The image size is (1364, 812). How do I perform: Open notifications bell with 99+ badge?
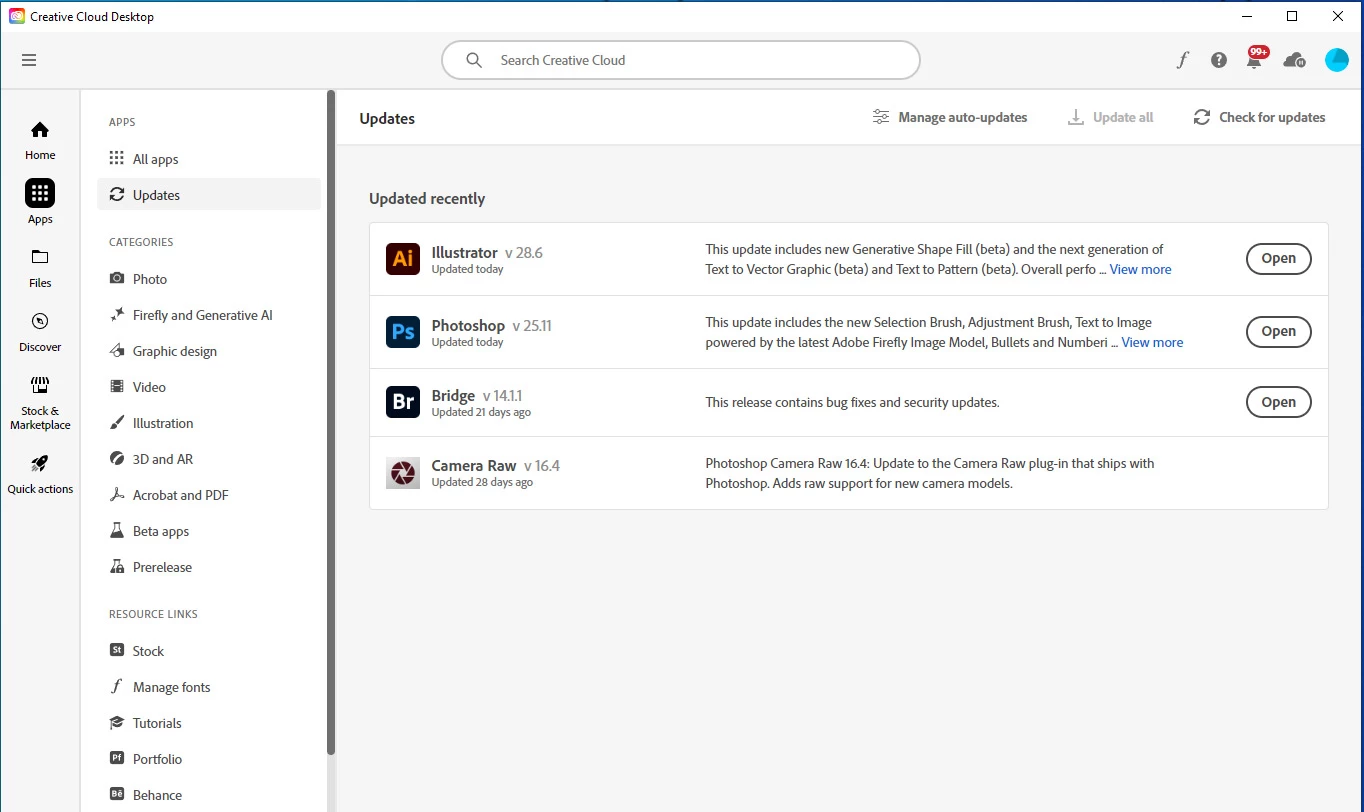point(1255,58)
